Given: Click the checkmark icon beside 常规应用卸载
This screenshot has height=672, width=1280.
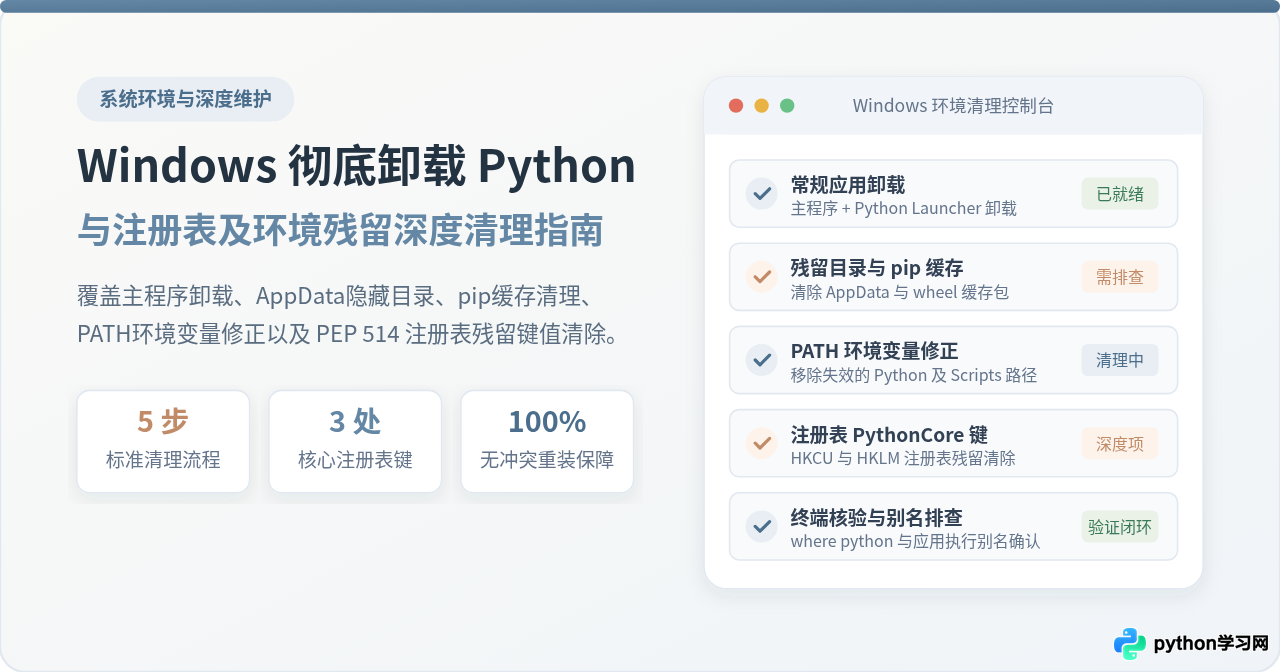Looking at the screenshot, I should point(762,193).
